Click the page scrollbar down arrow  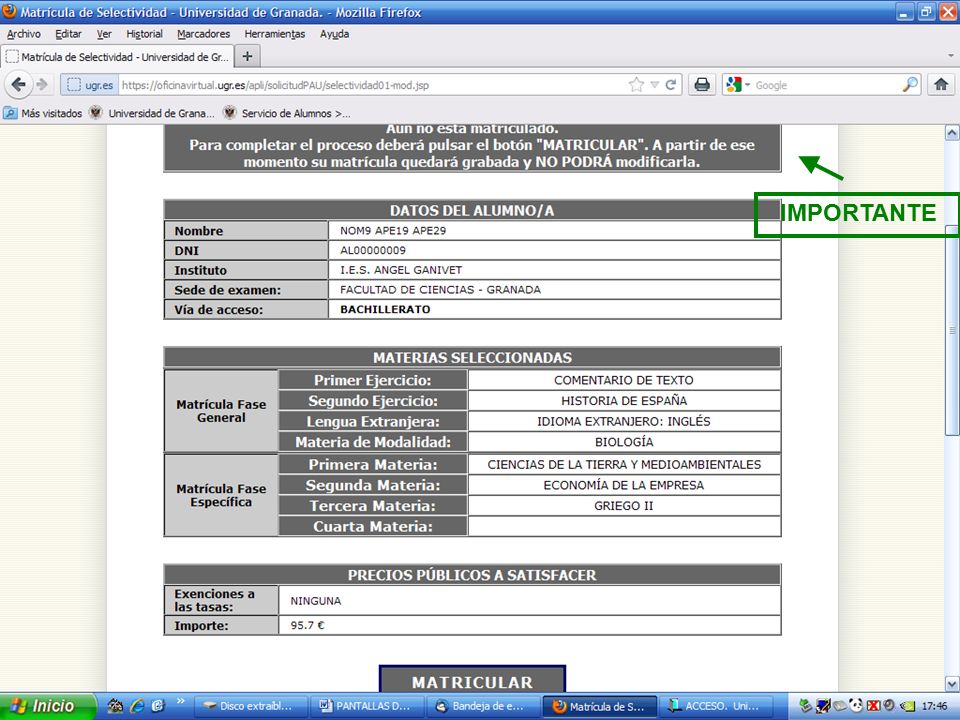click(x=952, y=683)
